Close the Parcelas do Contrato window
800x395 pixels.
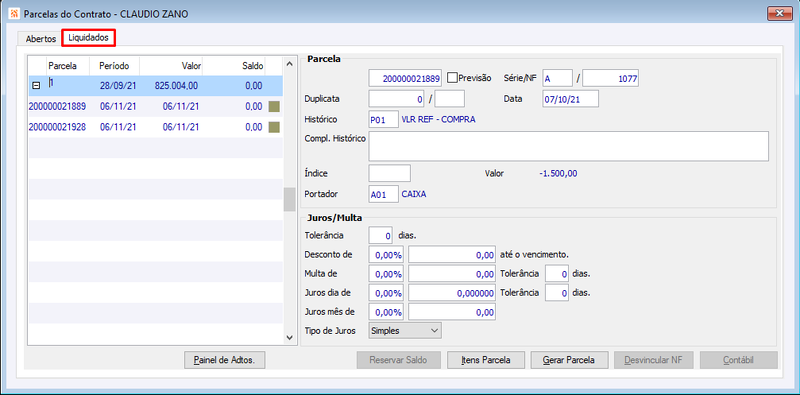point(779,13)
